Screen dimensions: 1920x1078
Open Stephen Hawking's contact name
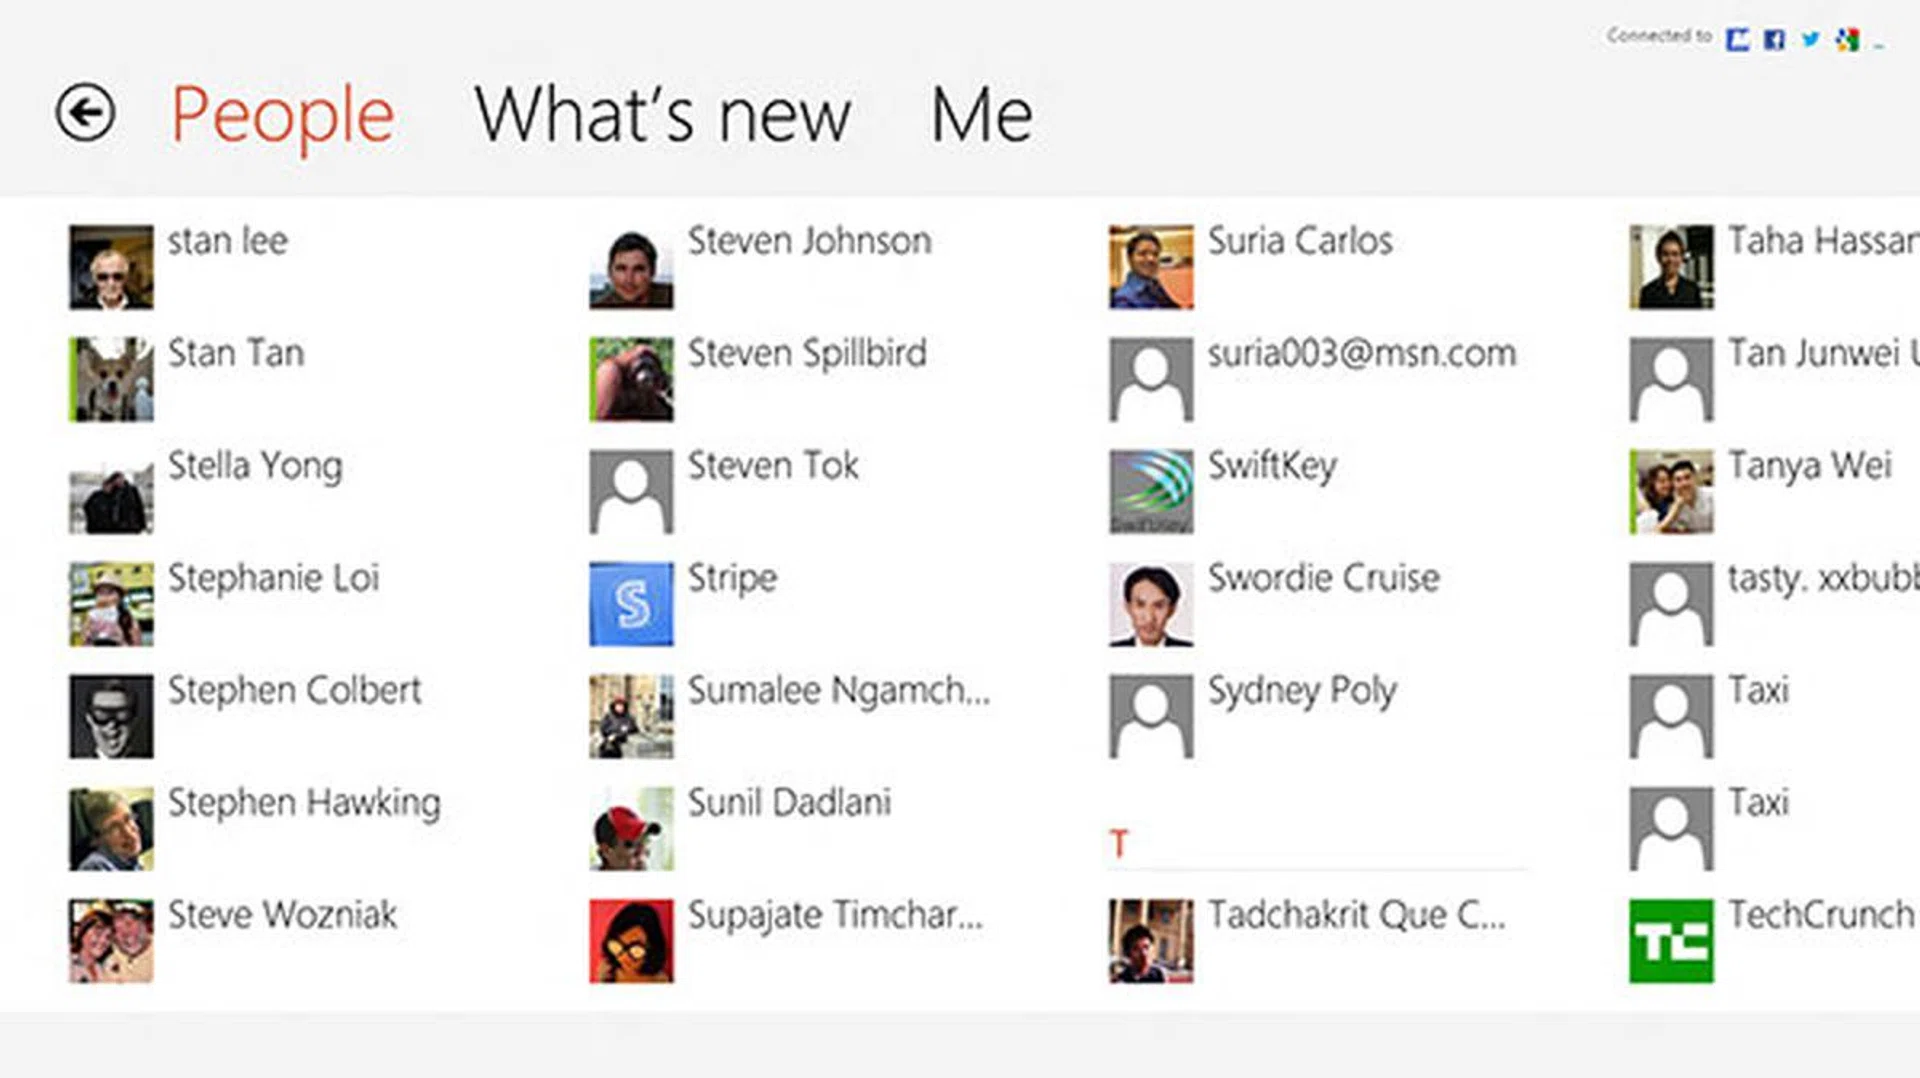[x=304, y=803]
